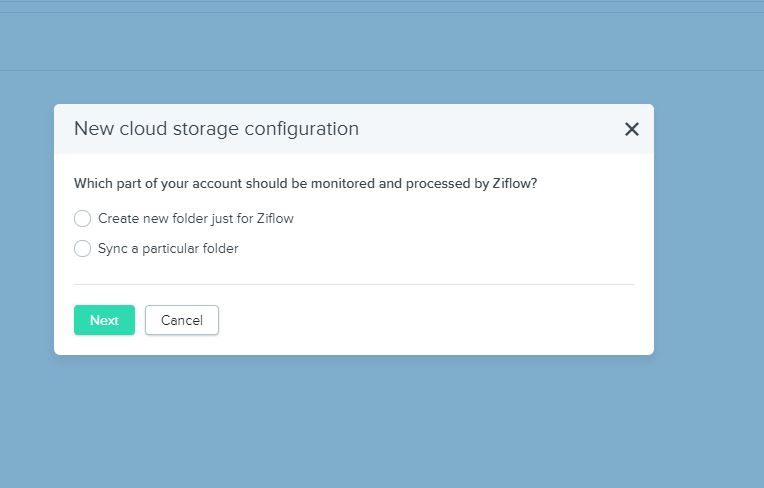764x488 pixels.
Task: Click blank dialog space right of the radio options
Action: 463,234
